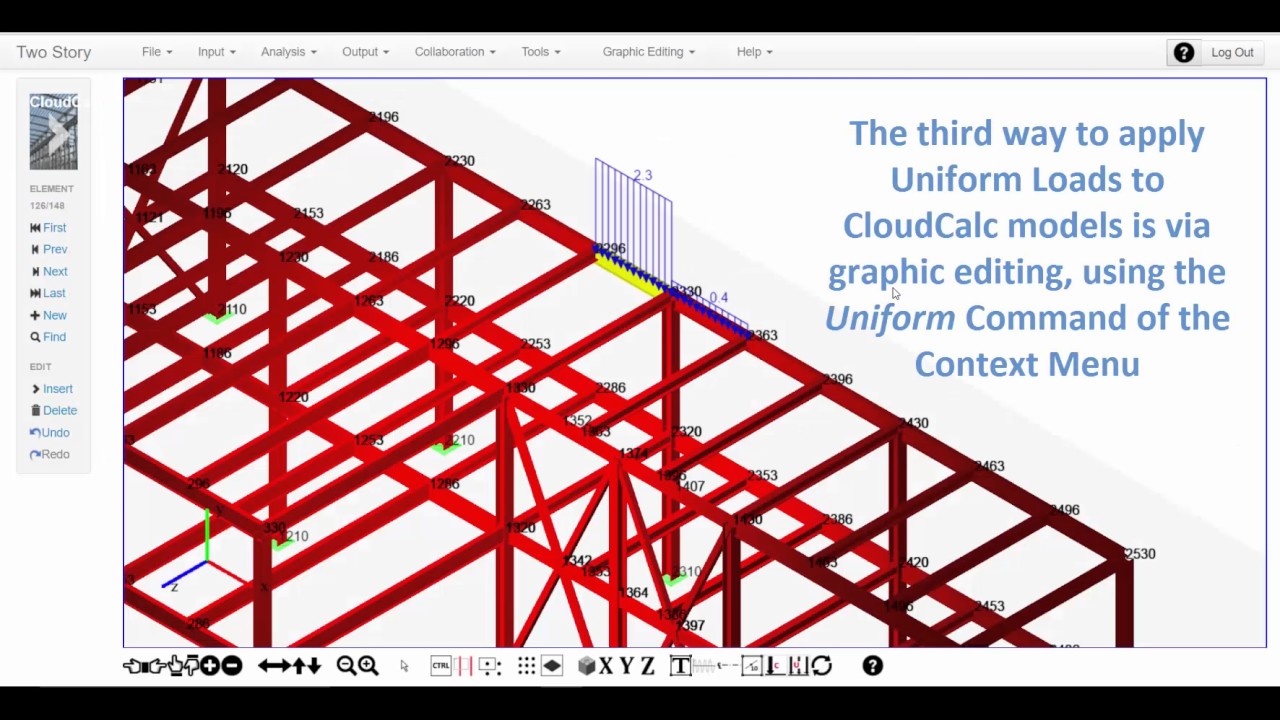Toggle the CTRL selection mode icon
This screenshot has width=1280, height=720.
tap(440, 666)
